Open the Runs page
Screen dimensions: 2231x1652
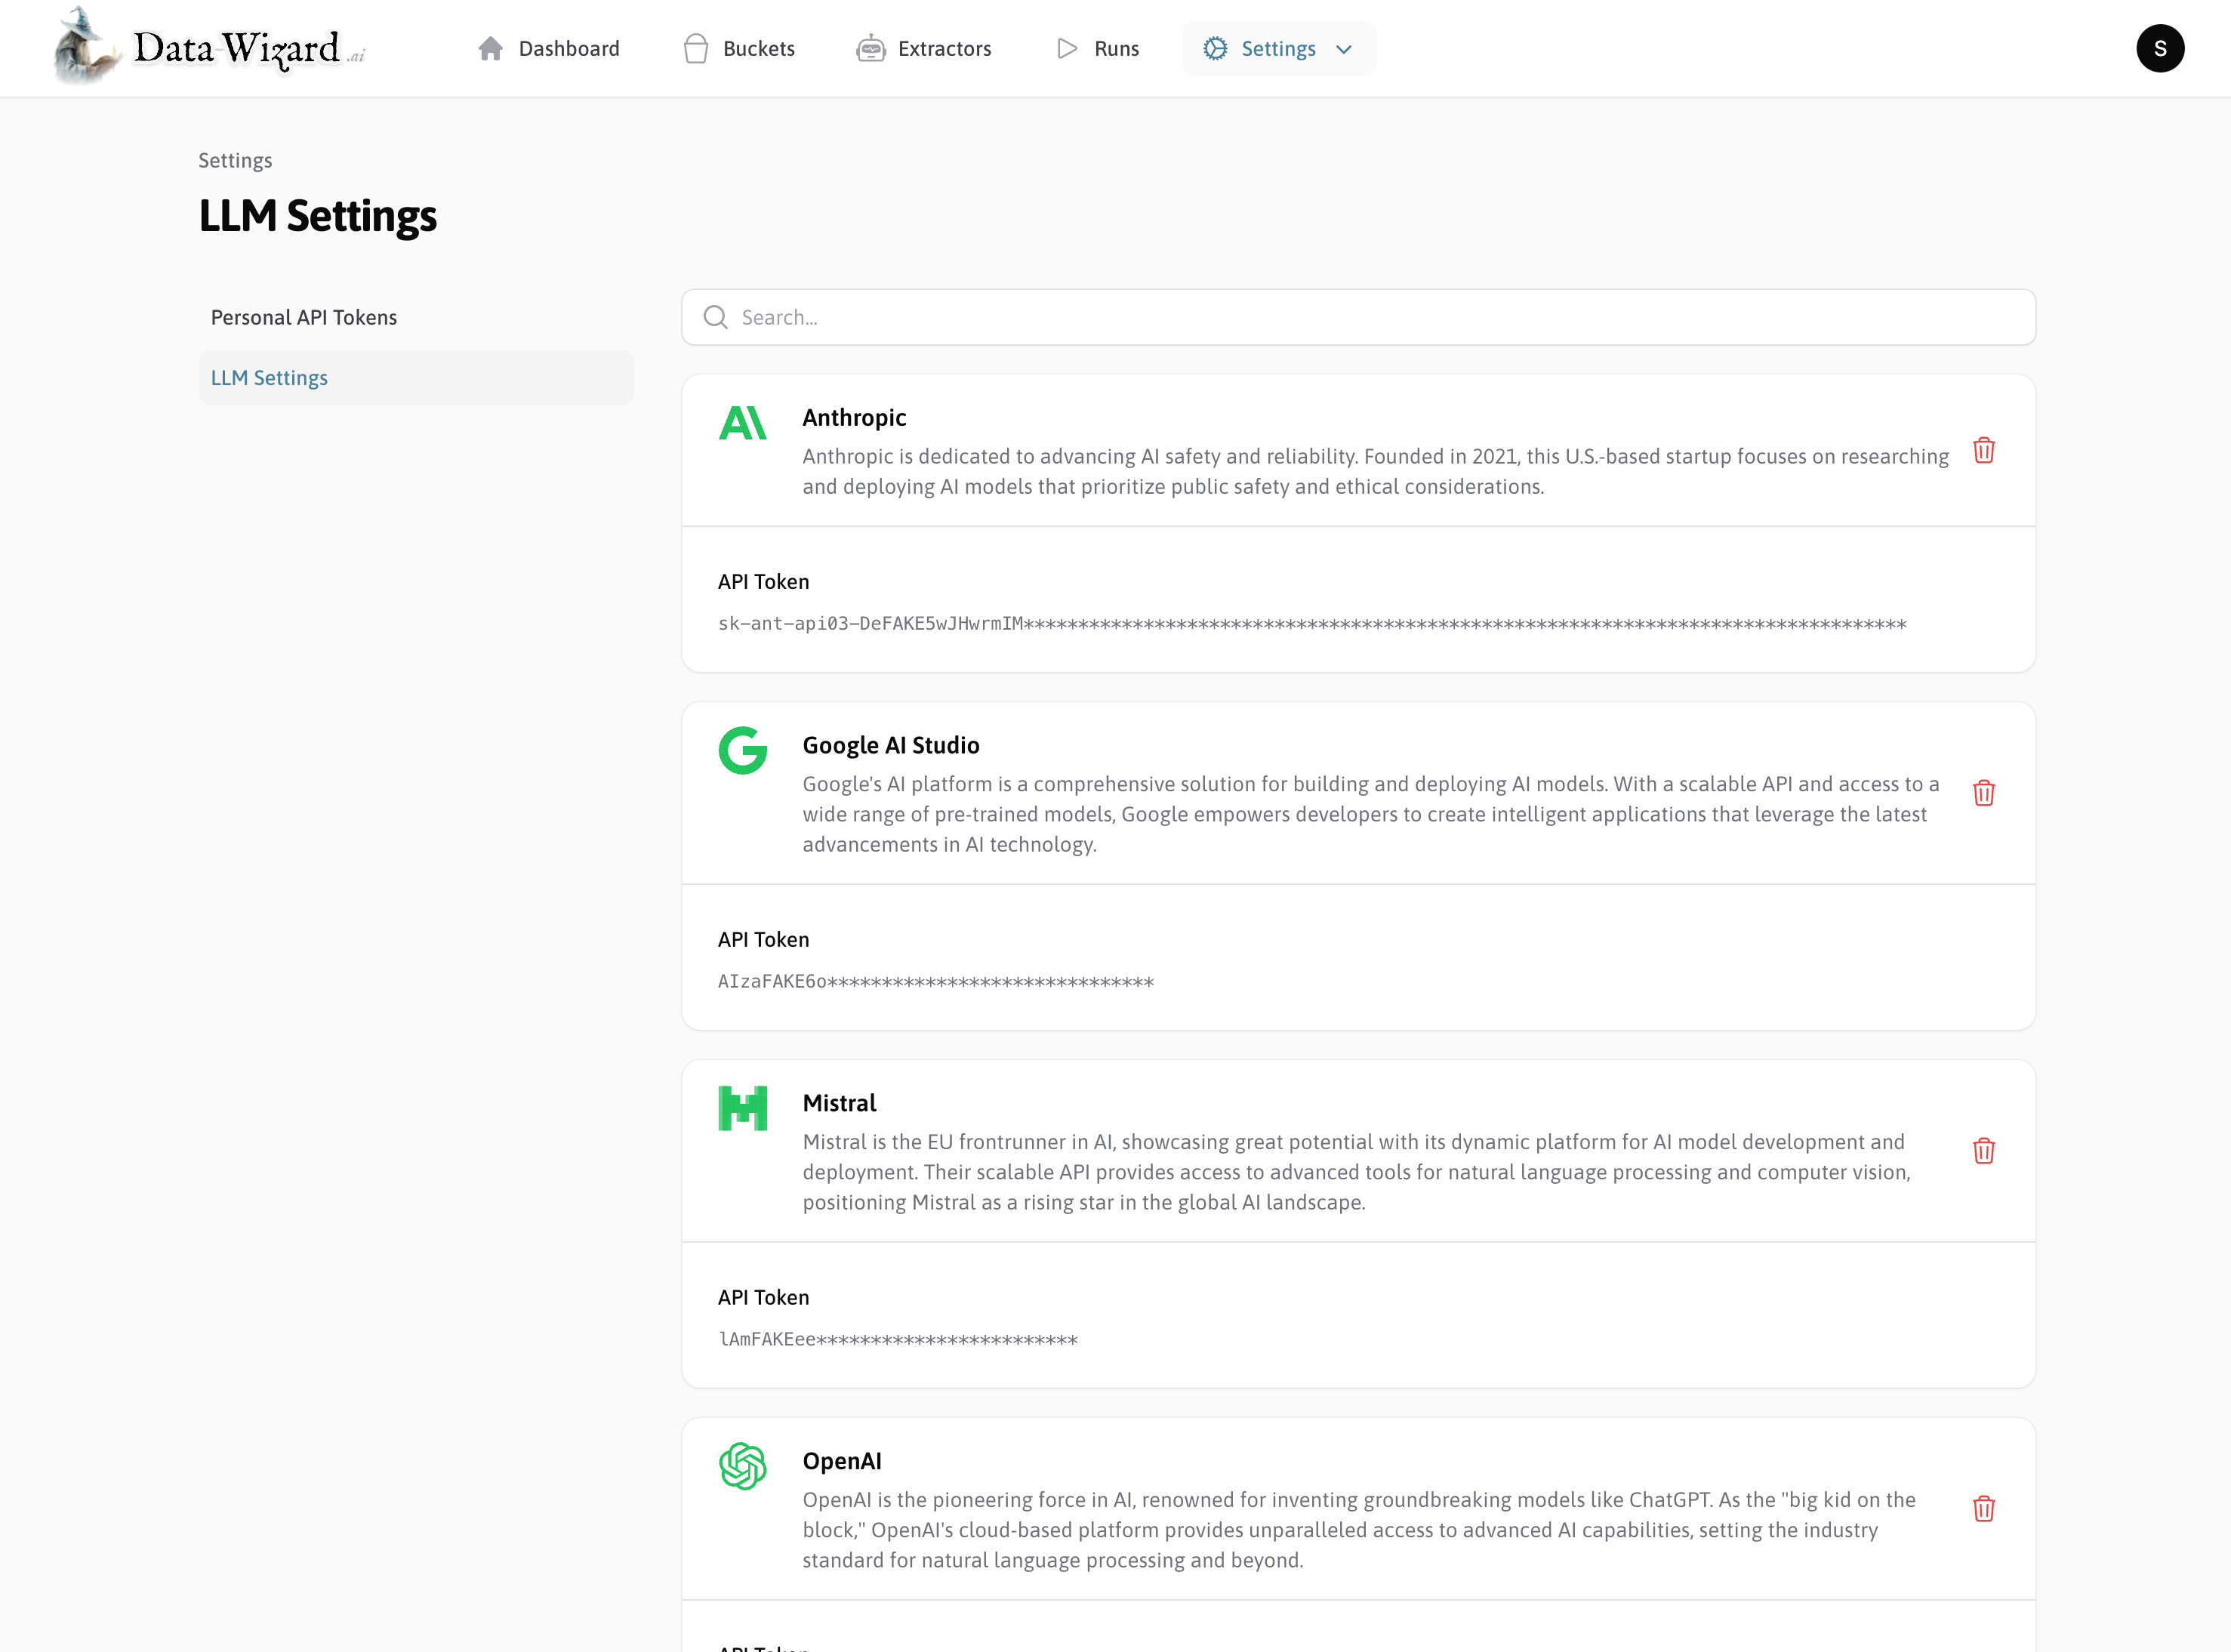(x=1097, y=49)
